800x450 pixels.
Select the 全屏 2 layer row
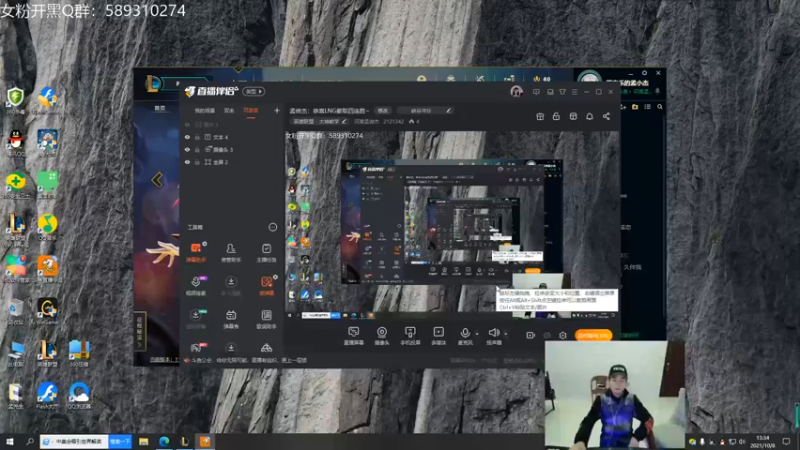pyautogui.click(x=231, y=162)
